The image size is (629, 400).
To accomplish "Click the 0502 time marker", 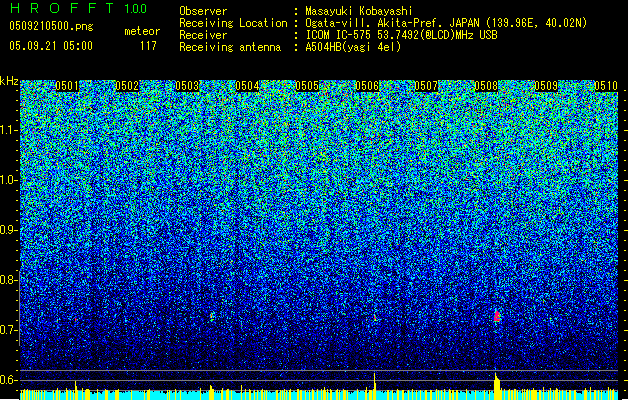I will (127, 86).
